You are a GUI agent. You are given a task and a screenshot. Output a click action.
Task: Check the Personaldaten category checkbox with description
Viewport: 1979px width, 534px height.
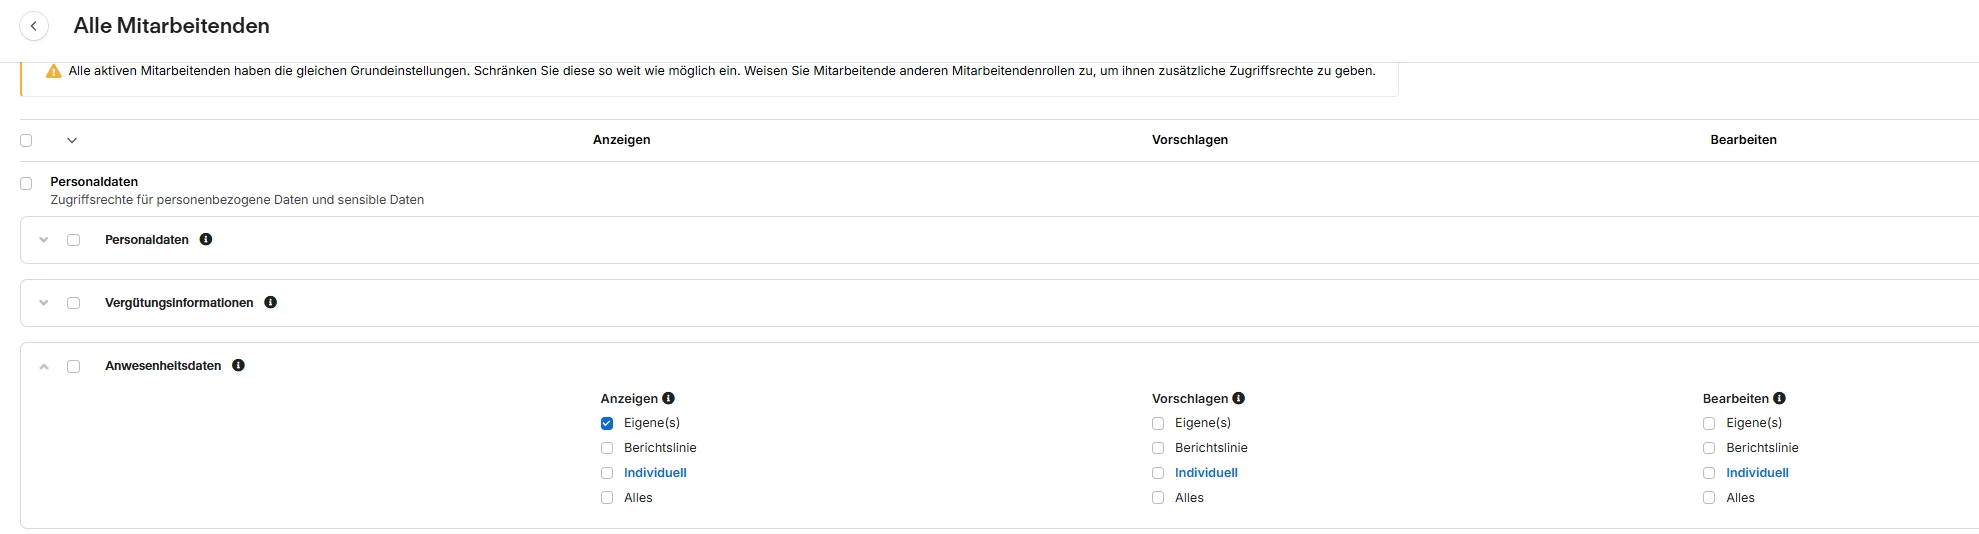pos(26,183)
